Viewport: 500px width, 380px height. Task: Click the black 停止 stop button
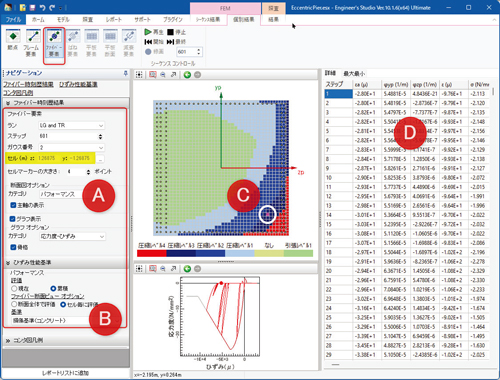176,32
